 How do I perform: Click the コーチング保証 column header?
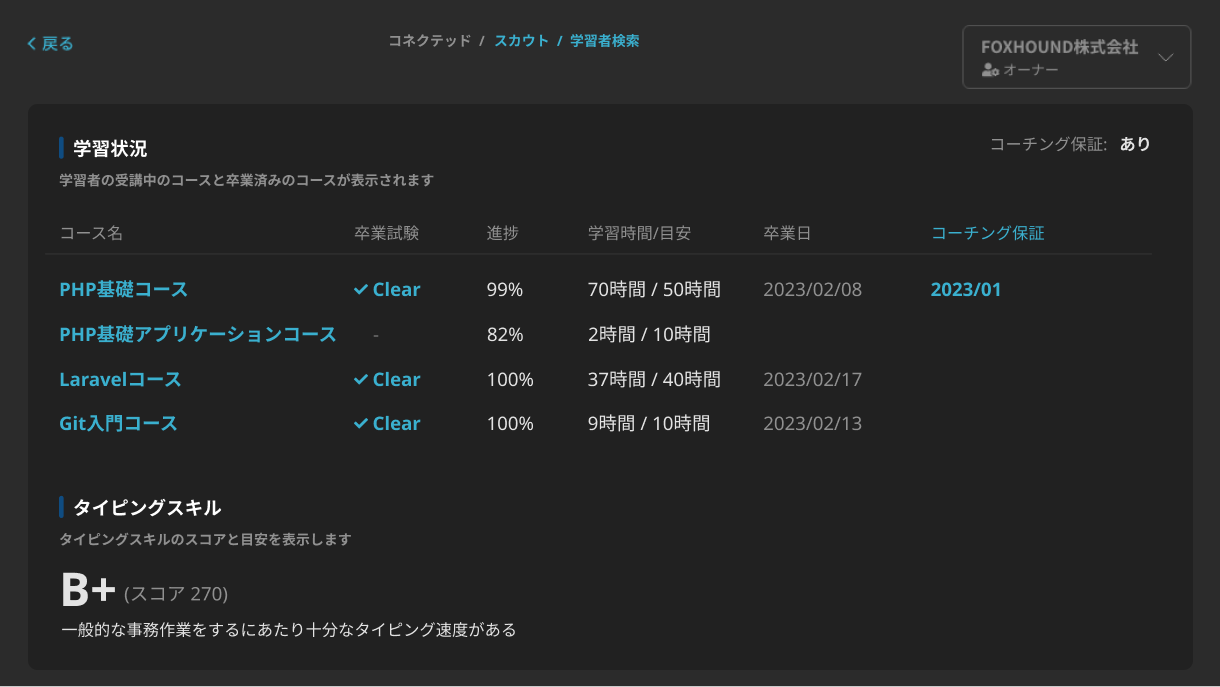[987, 233]
